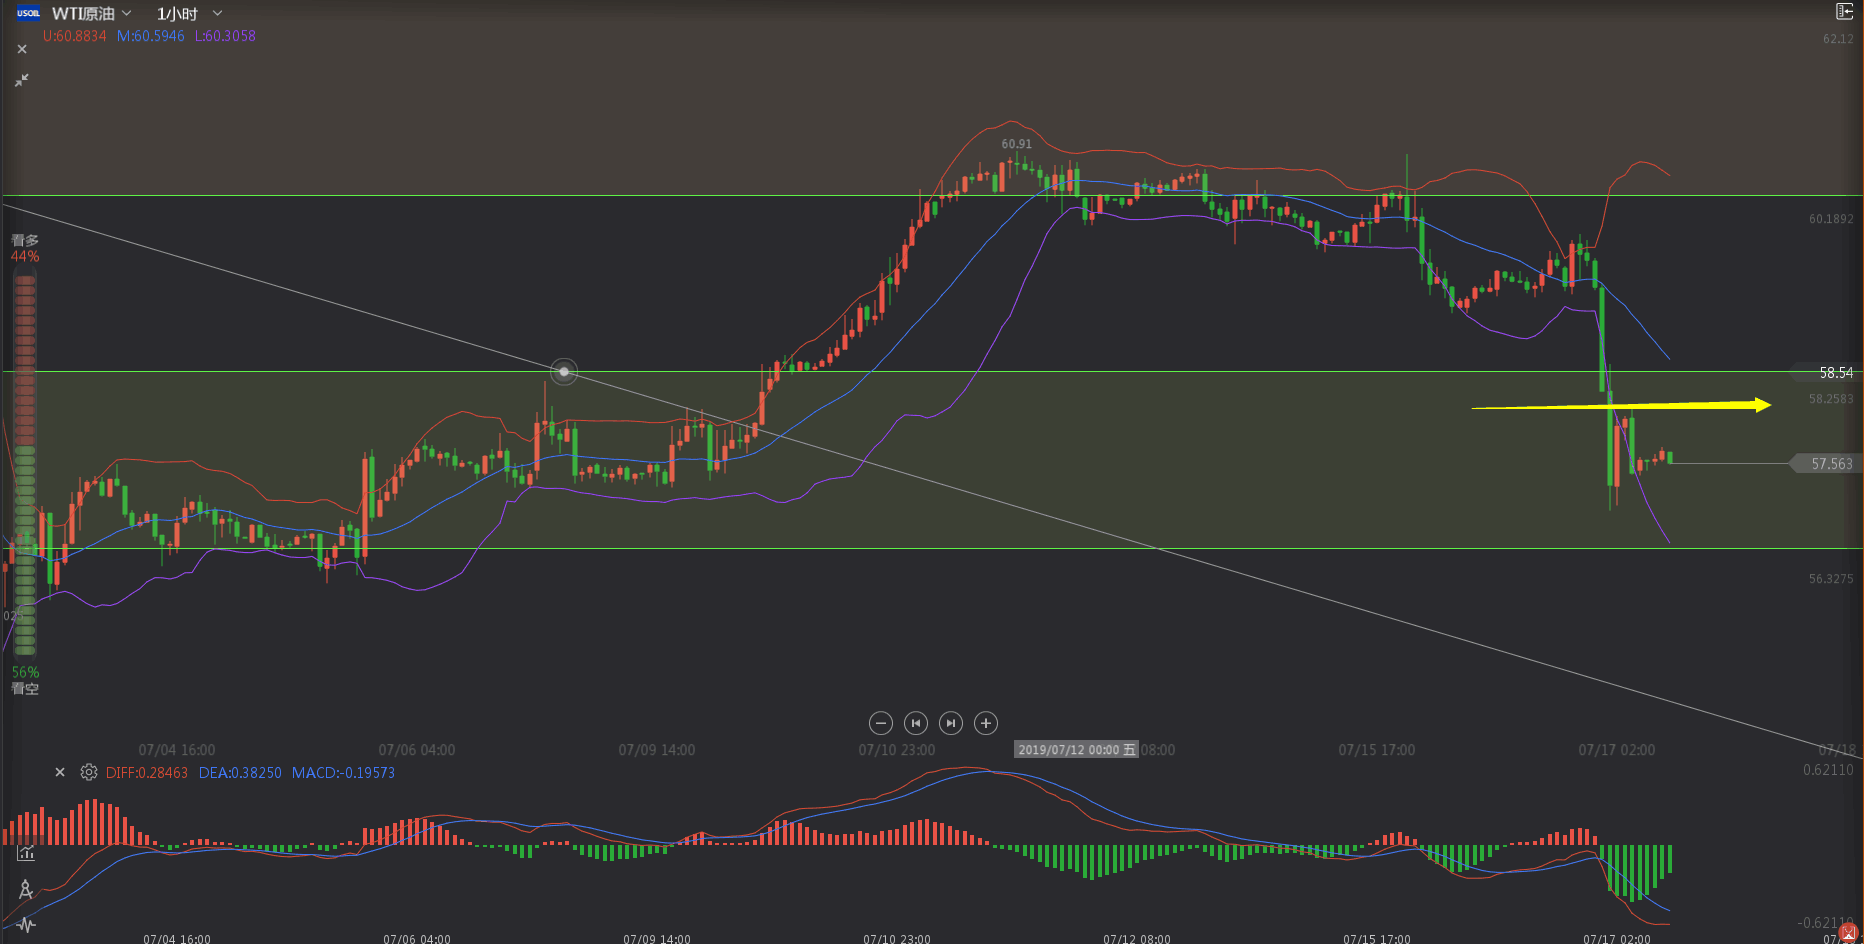1864x944 pixels.
Task: Click the 0.62110 MACD scale label
Action: 1828,770
